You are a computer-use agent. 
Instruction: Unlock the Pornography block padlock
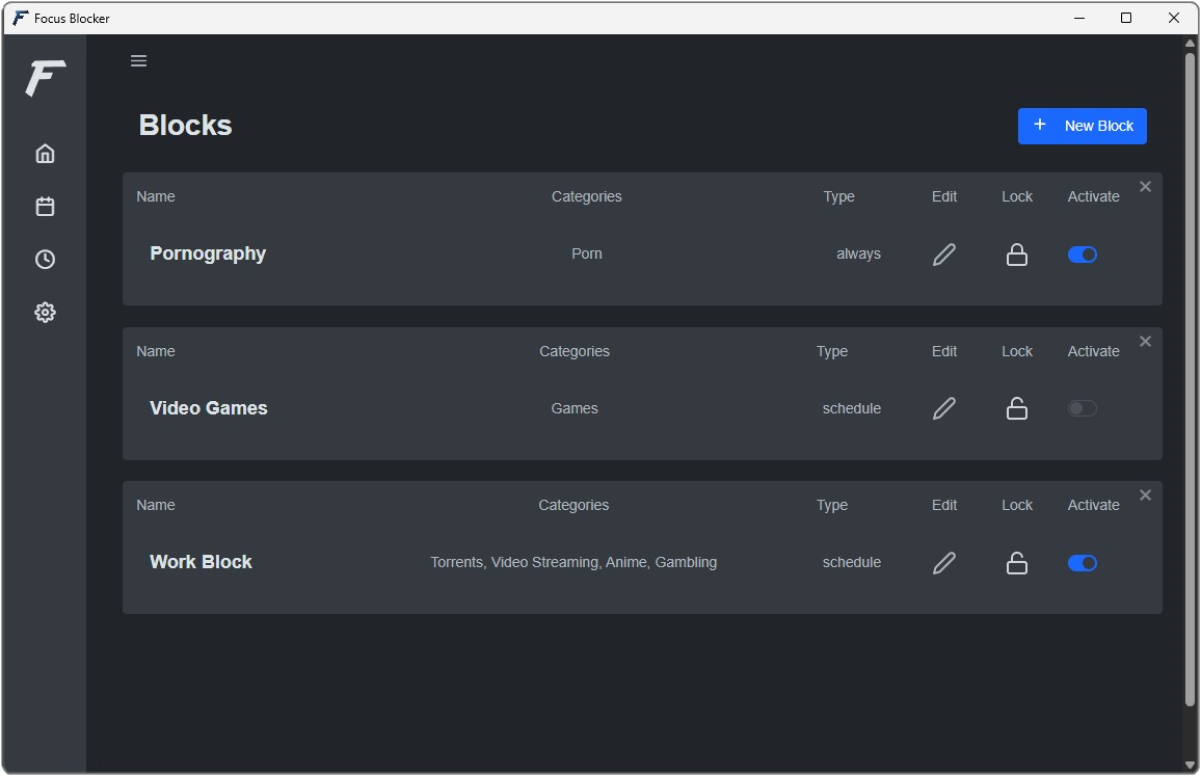coord(1017,255)
